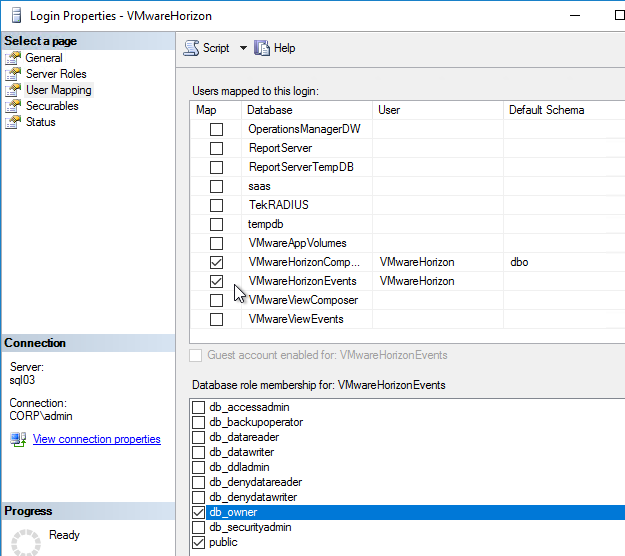Toggle the public role checkbox
625x556 pixels.
point(199,542)
